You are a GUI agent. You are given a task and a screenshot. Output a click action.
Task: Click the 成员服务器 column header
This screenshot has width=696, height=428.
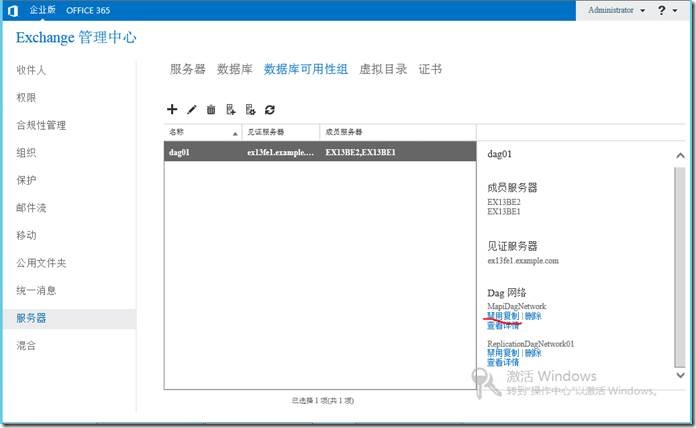pos(398,132)
